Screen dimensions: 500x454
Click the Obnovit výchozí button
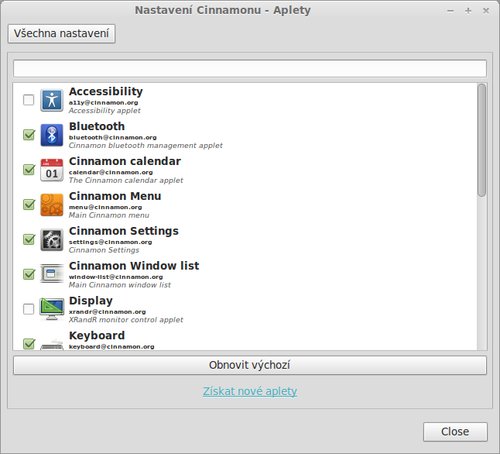coord(250,365)
